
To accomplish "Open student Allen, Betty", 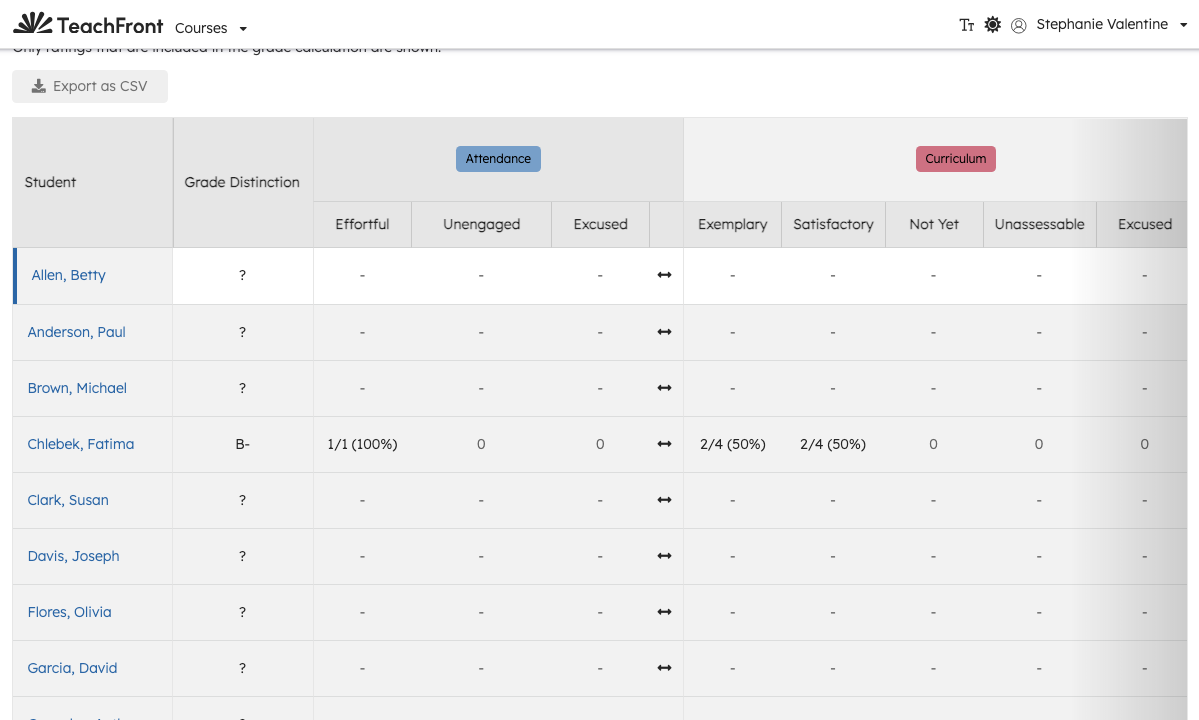I will pyautogui.click(x=68, y=275).
